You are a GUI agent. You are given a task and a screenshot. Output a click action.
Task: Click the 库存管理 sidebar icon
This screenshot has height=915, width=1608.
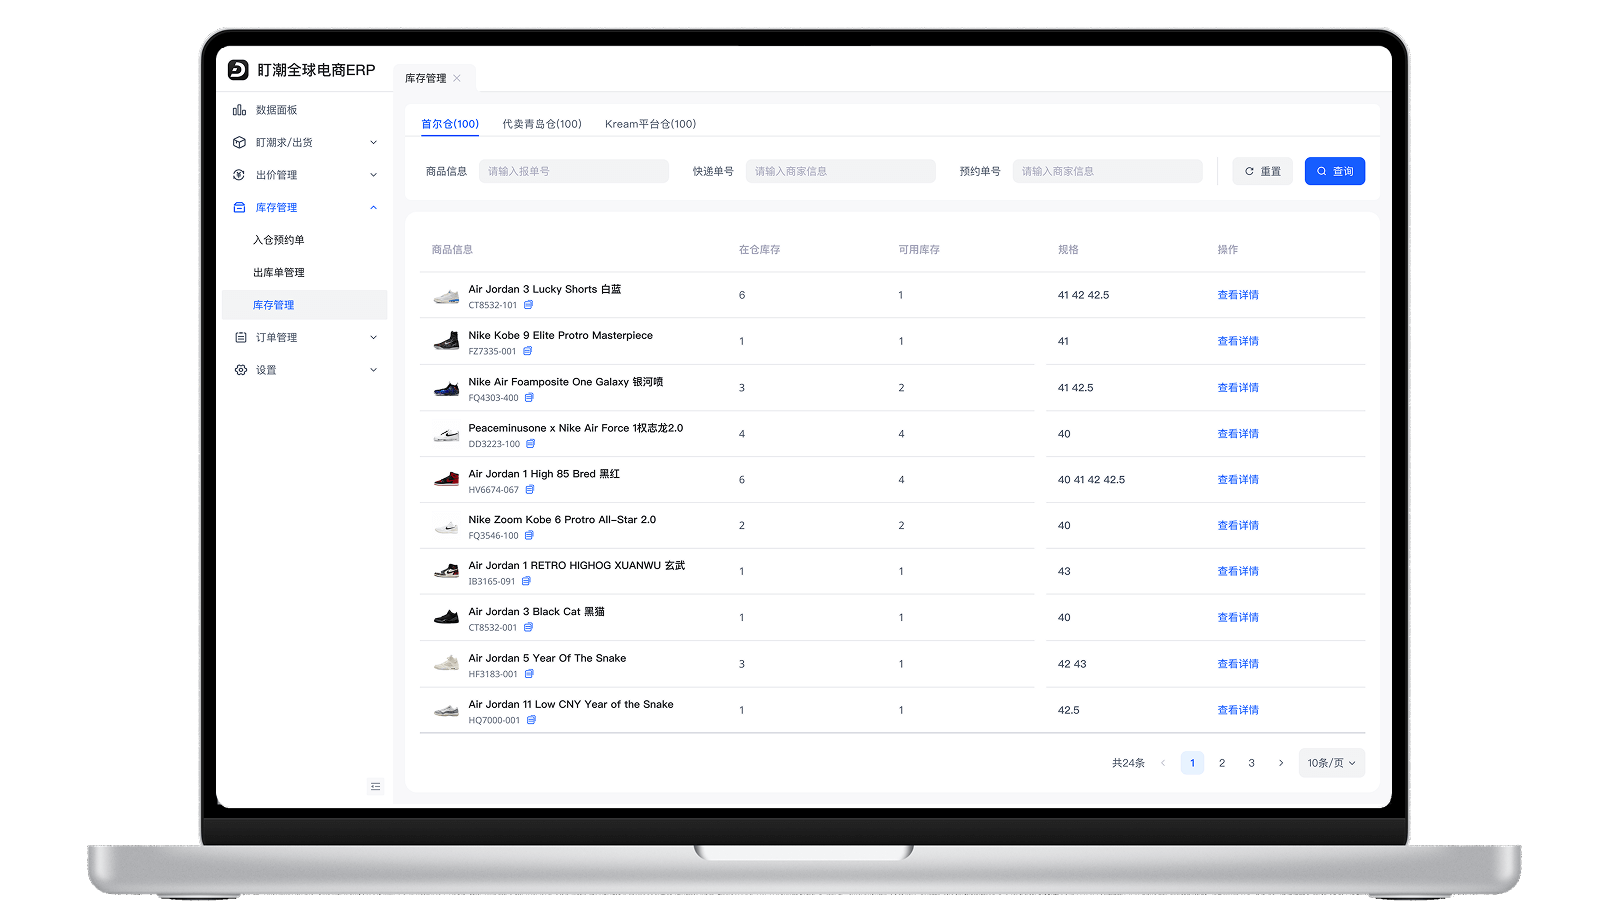pyautogui.click(x=239, y=208)
